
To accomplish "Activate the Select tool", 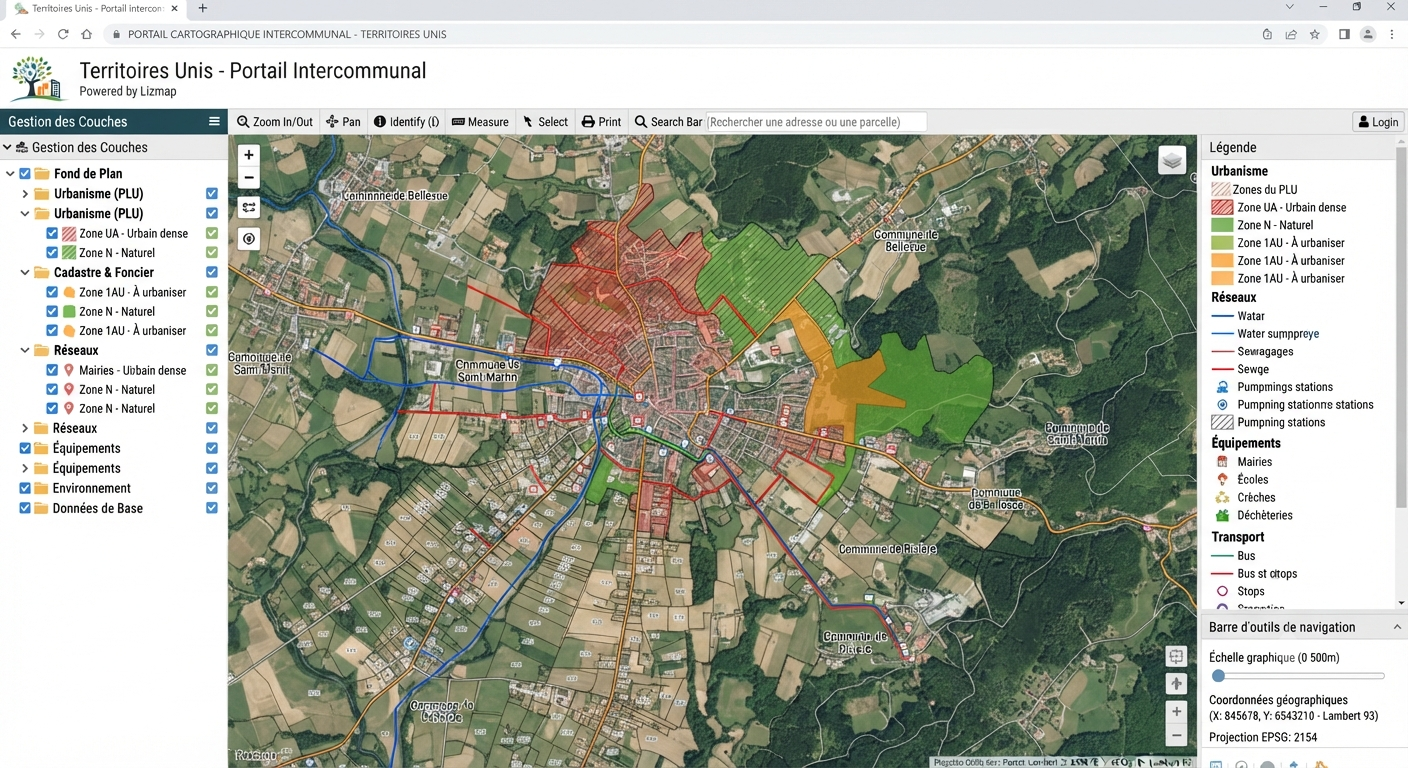I will 546,122.
